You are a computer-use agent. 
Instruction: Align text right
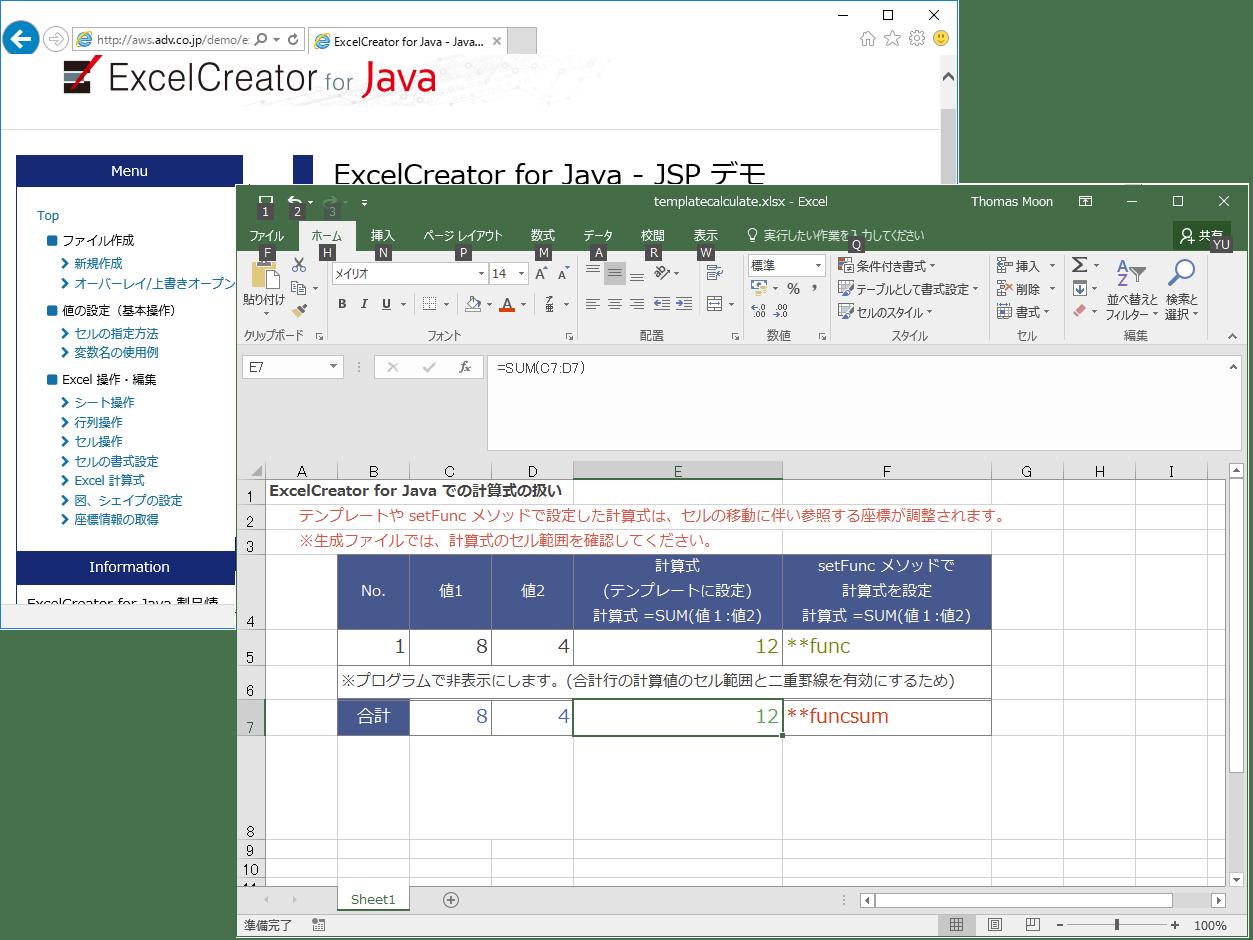[x=637, y=304]
